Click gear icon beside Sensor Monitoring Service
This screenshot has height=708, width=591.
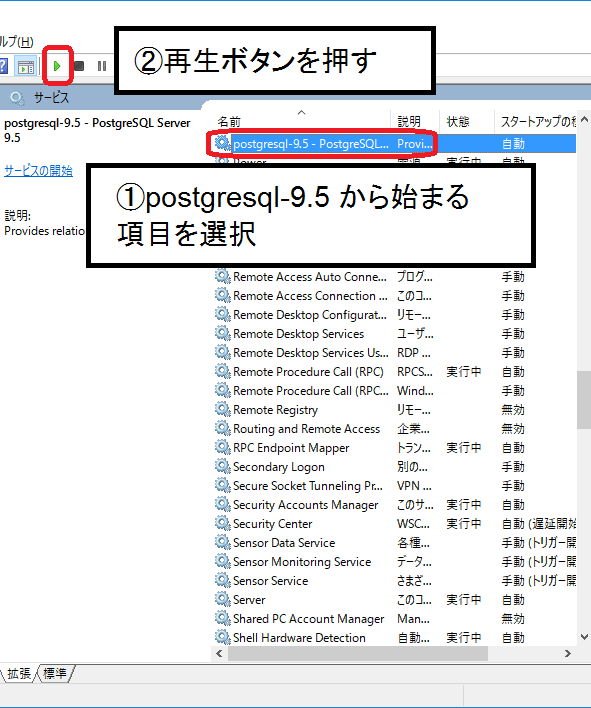point(222,560)
